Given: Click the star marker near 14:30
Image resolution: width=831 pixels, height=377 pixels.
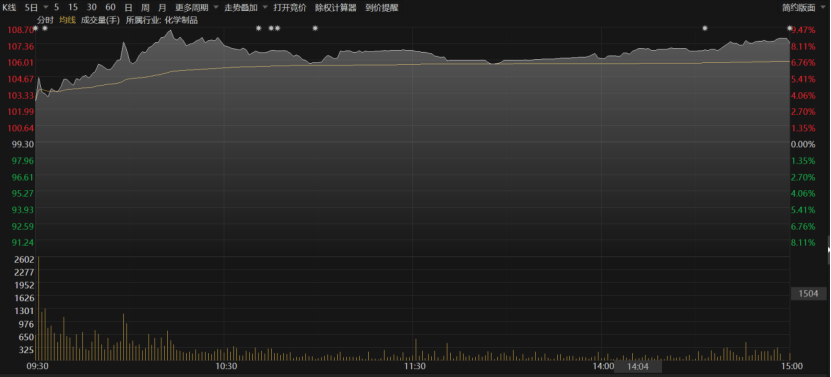Looking at the screenshot, I should [705, 28].
